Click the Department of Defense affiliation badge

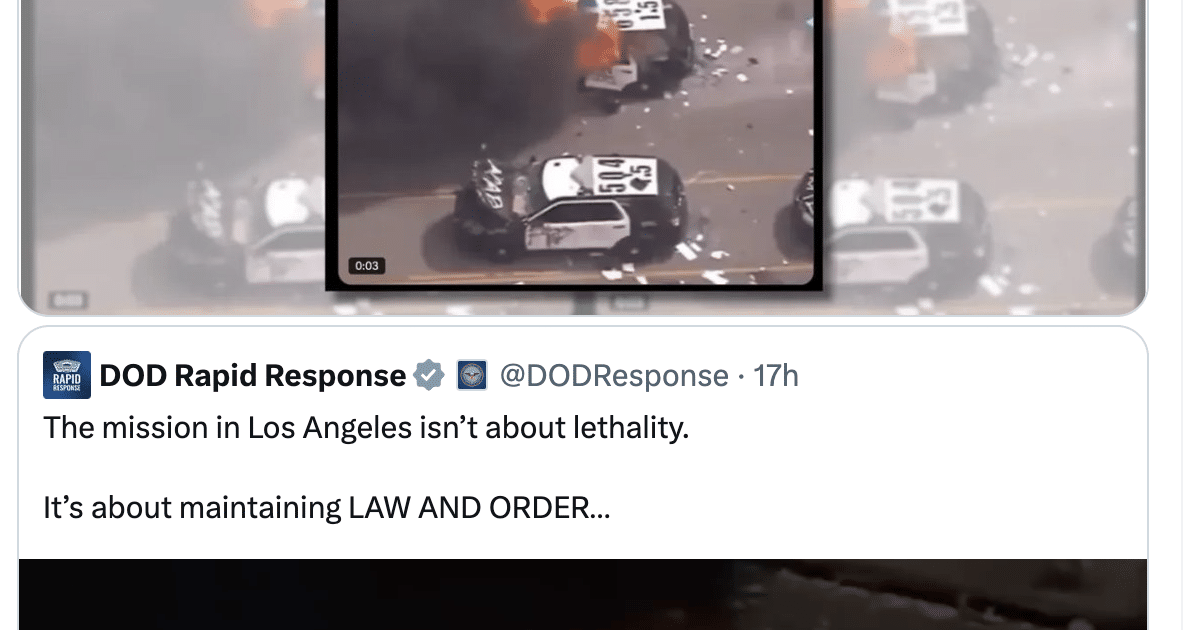(471, 375)
